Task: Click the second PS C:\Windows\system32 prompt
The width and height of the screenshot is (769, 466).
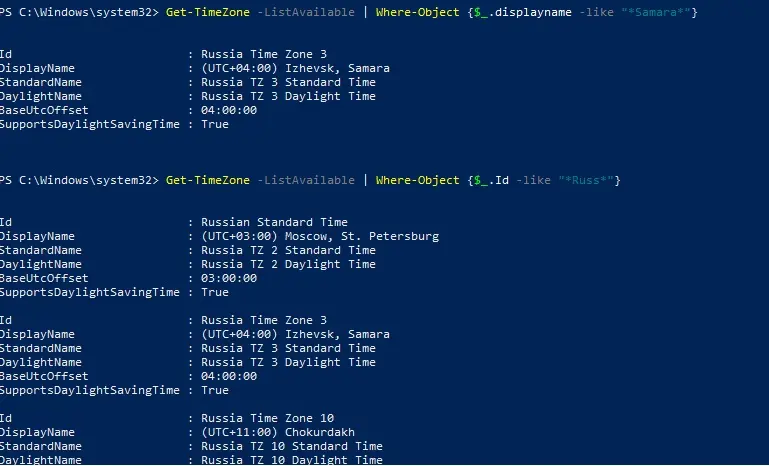Action: (79, 181)
